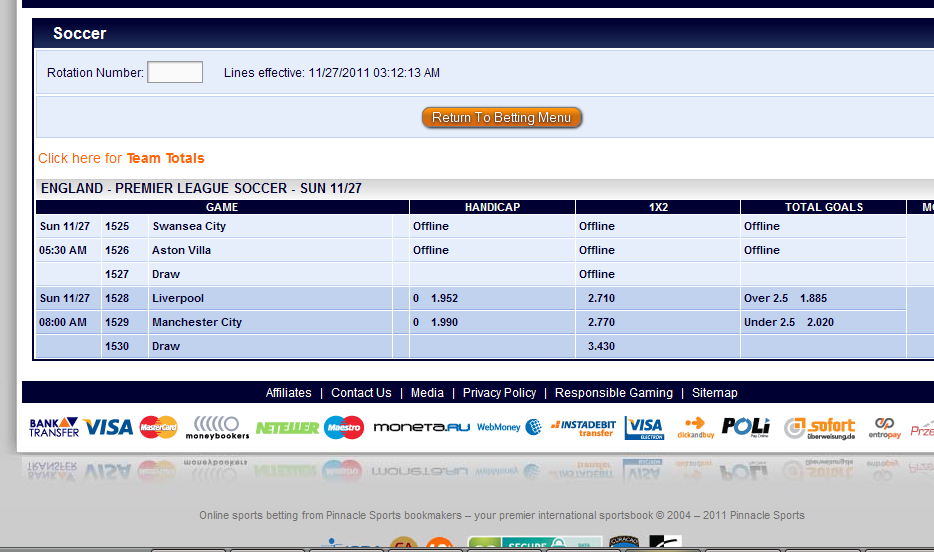Image resolution: width=934 pixels, height=552 pixels.
Task: Click rotation number 1525
Action: point(117,226)
